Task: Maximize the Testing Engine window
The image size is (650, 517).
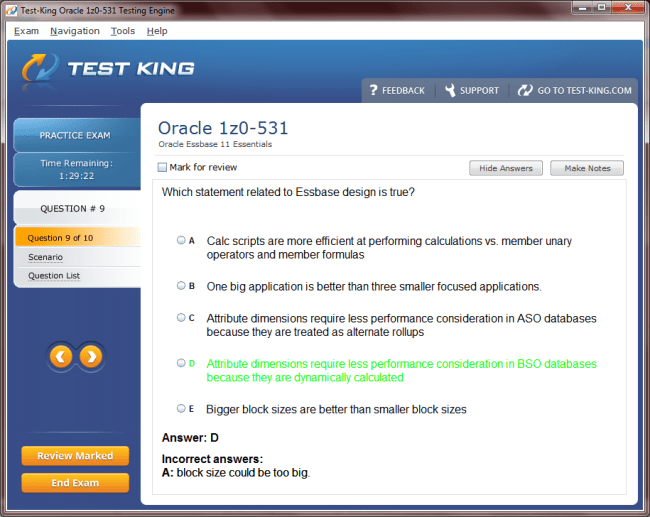Action: pos(601,7)
